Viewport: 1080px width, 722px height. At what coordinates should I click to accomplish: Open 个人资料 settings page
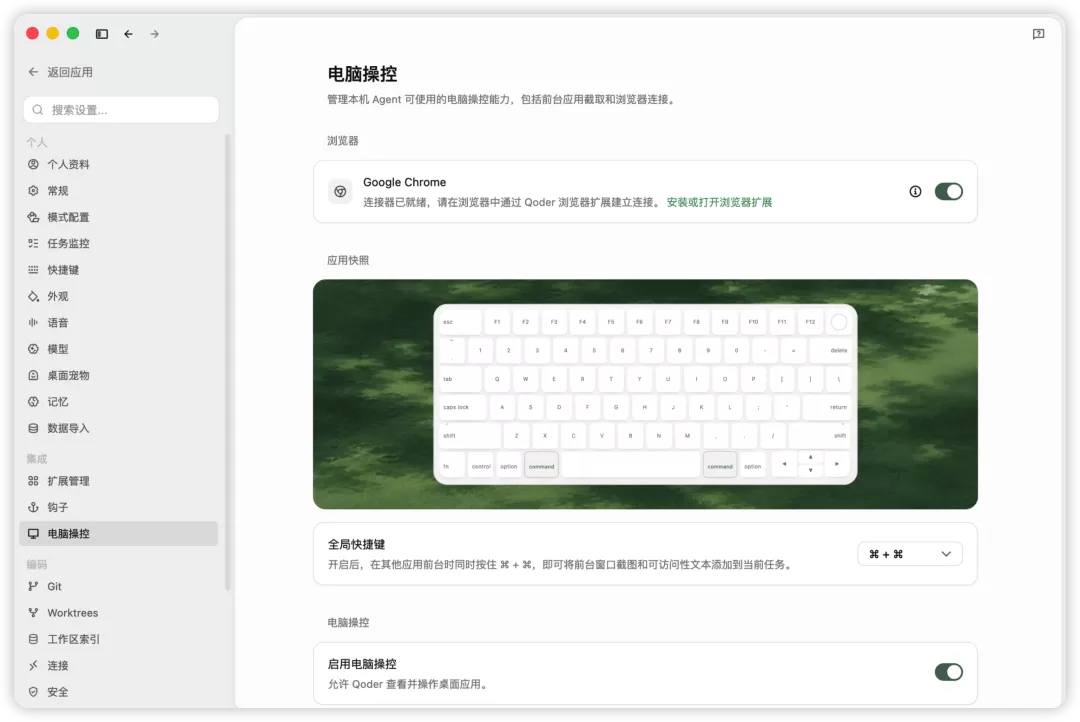(x=118, y=164)
